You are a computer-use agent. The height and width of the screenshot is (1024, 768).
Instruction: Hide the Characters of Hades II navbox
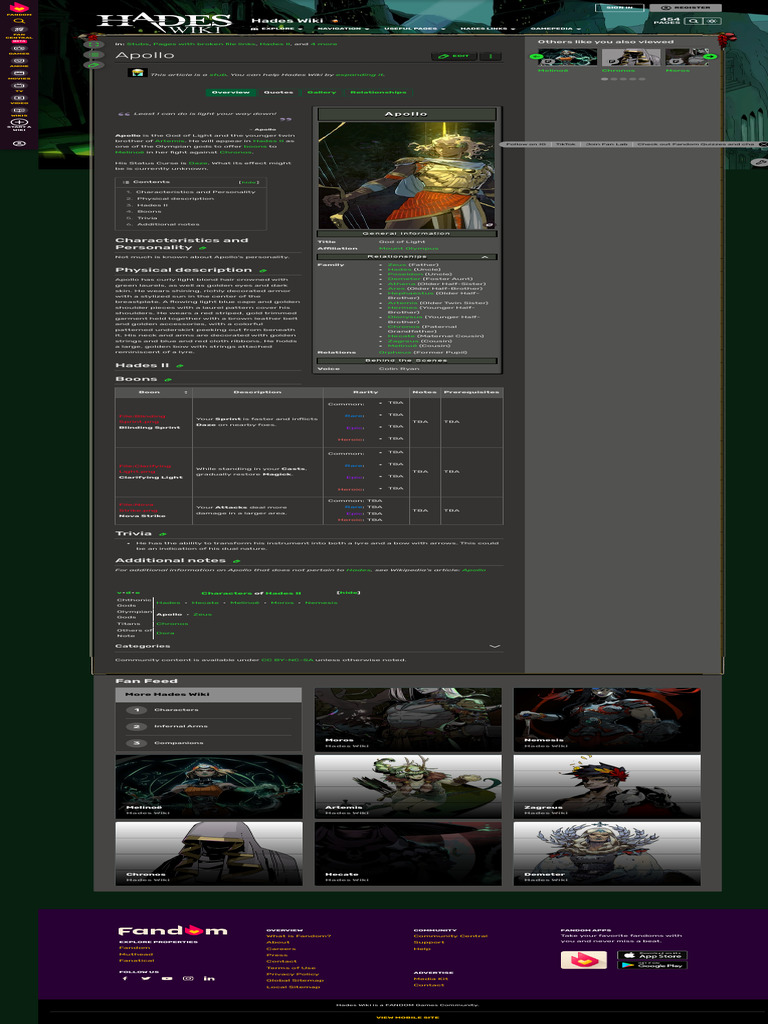(x=348, y=592)
